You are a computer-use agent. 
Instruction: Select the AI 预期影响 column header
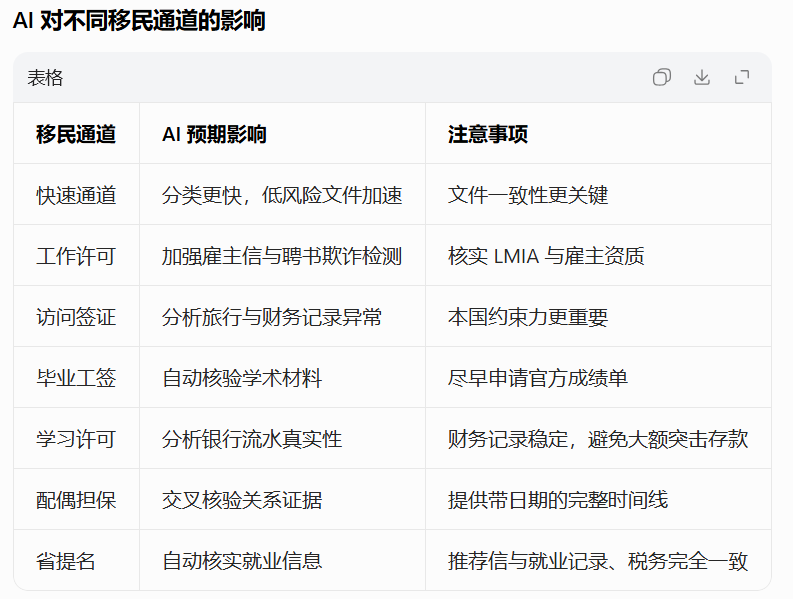click(214, 134)
